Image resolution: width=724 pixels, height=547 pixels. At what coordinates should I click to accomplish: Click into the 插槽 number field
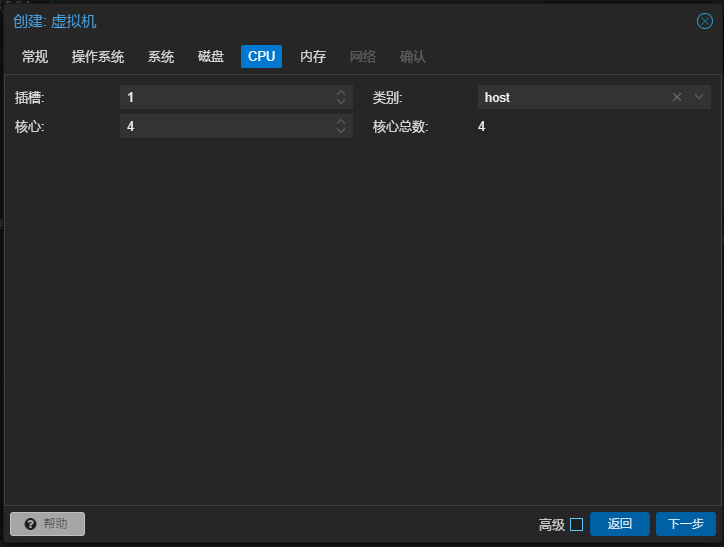click(x=225, y=97)
